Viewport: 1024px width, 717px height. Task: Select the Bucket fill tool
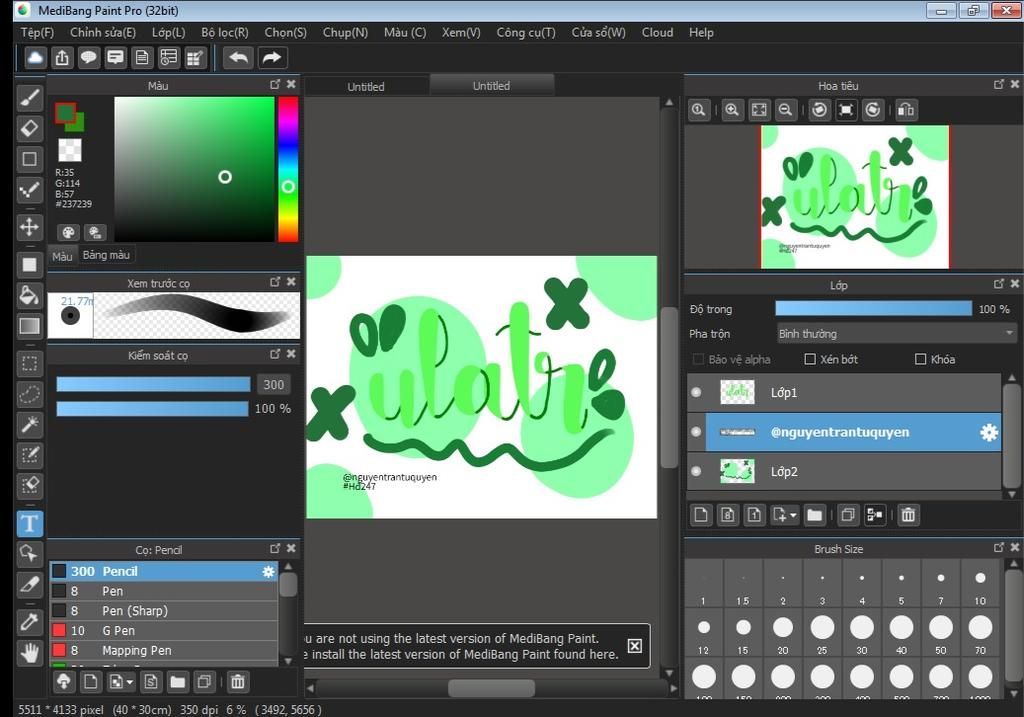click(x=29, y=295)
